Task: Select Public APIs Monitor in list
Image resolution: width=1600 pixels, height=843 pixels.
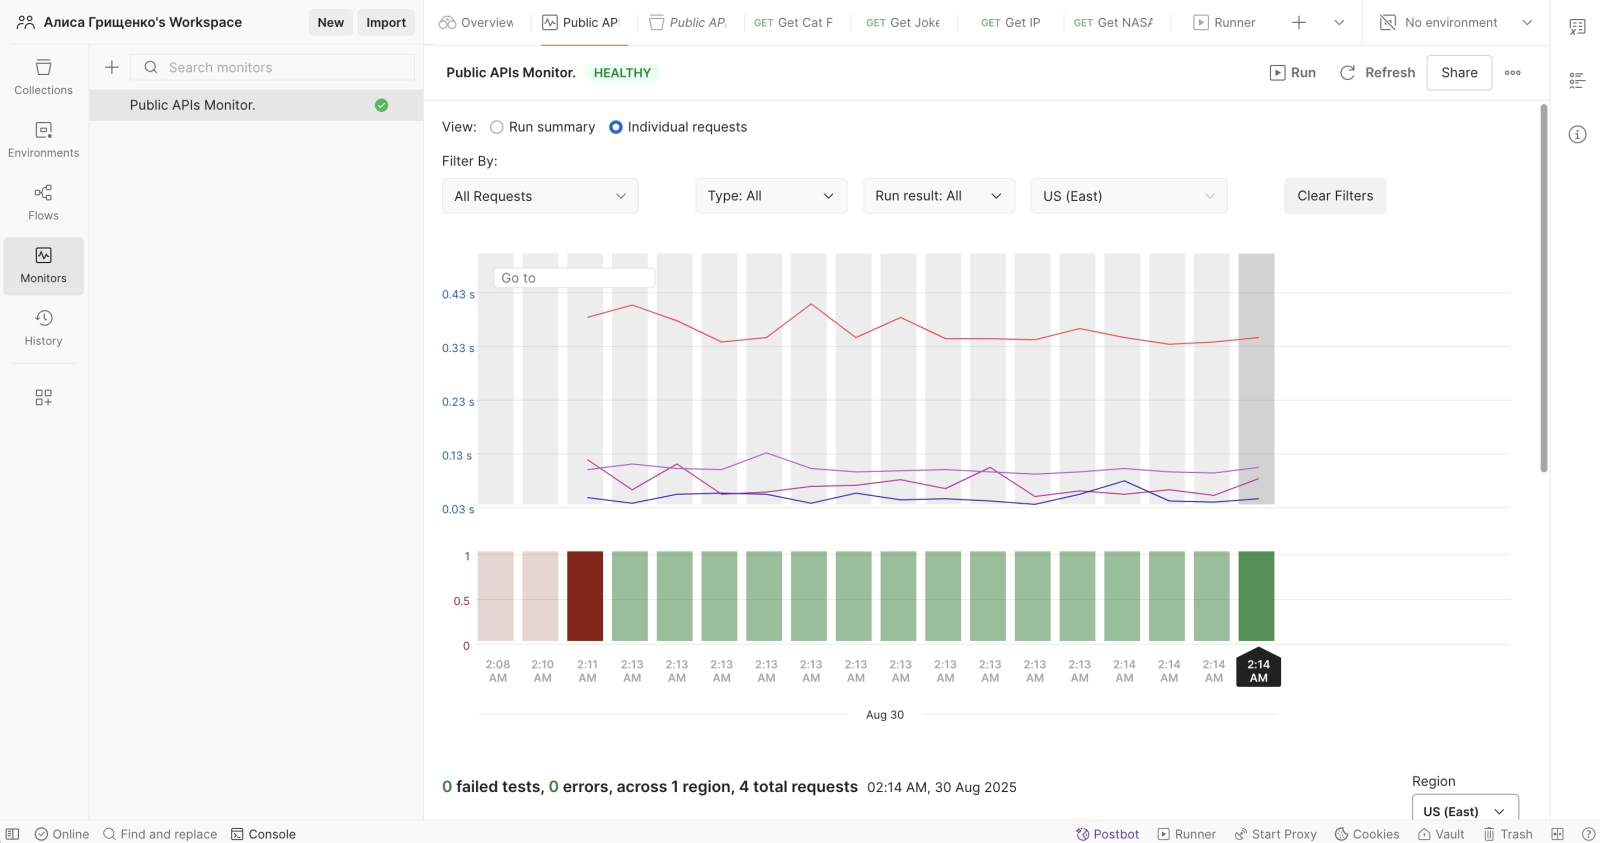Action: tap(256, 105)
